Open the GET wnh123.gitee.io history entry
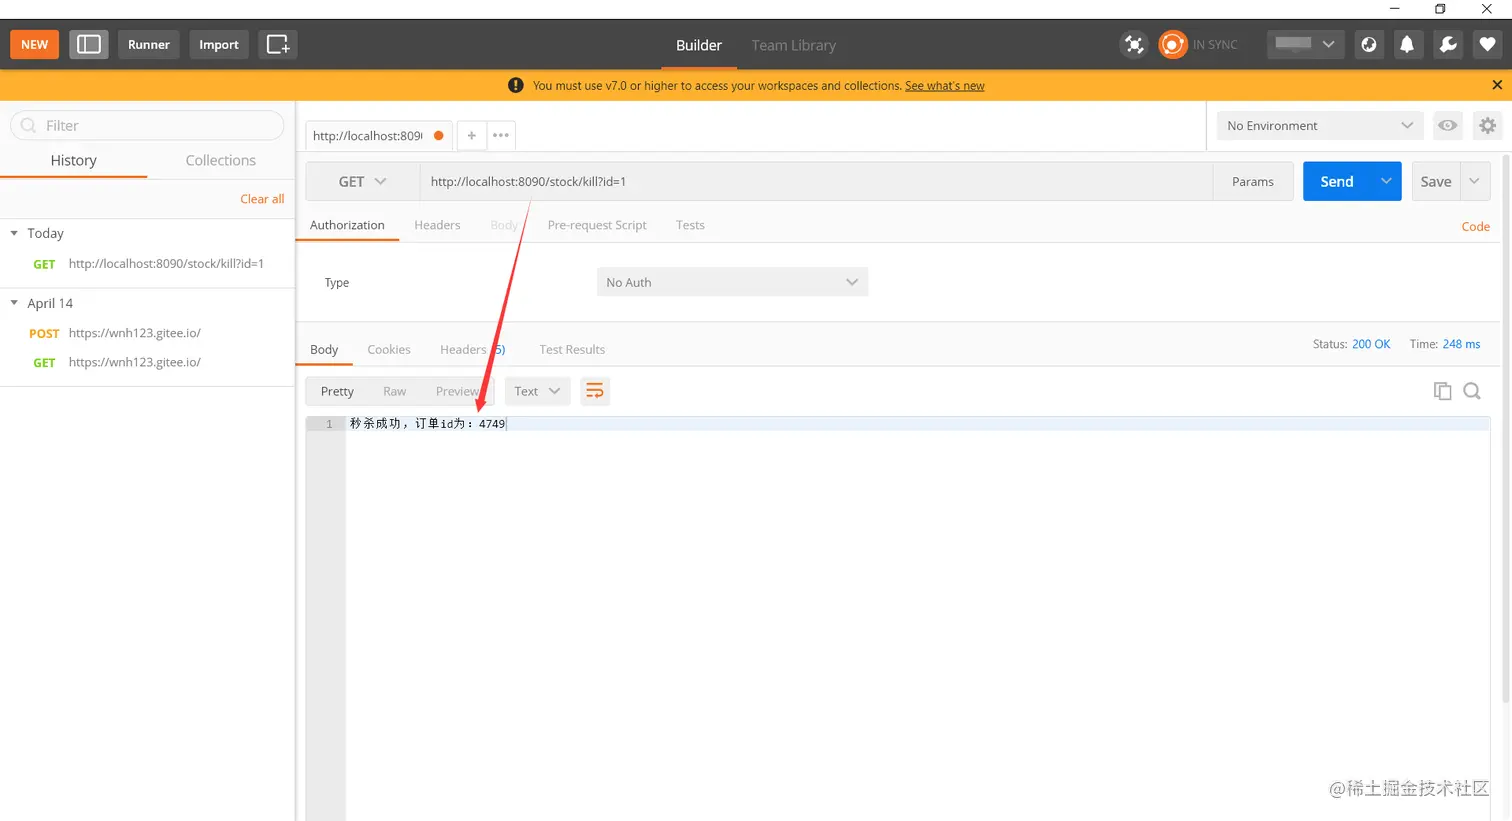 (148, 362)
